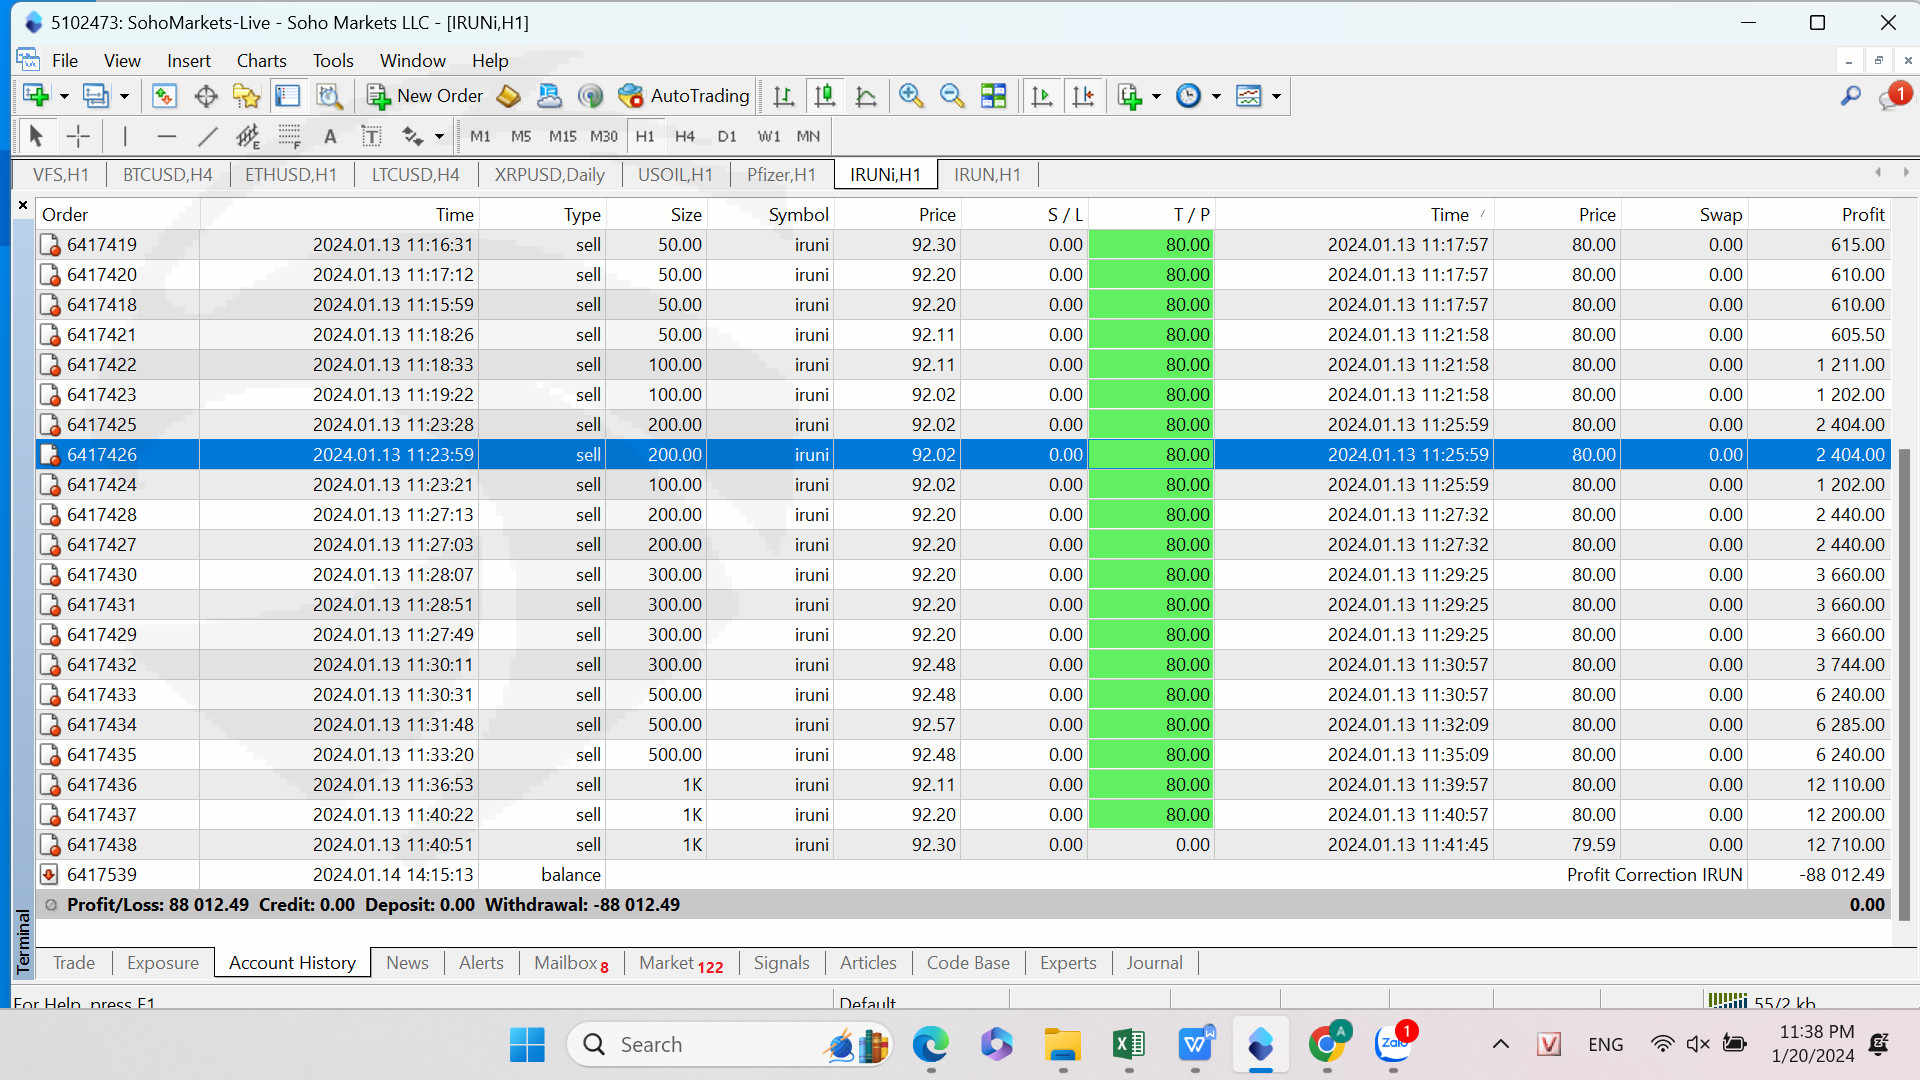Viewport: 1920px width, 1080px height.
Task: Open the BTCUSD,H4 chart tab
Action: 167,175
